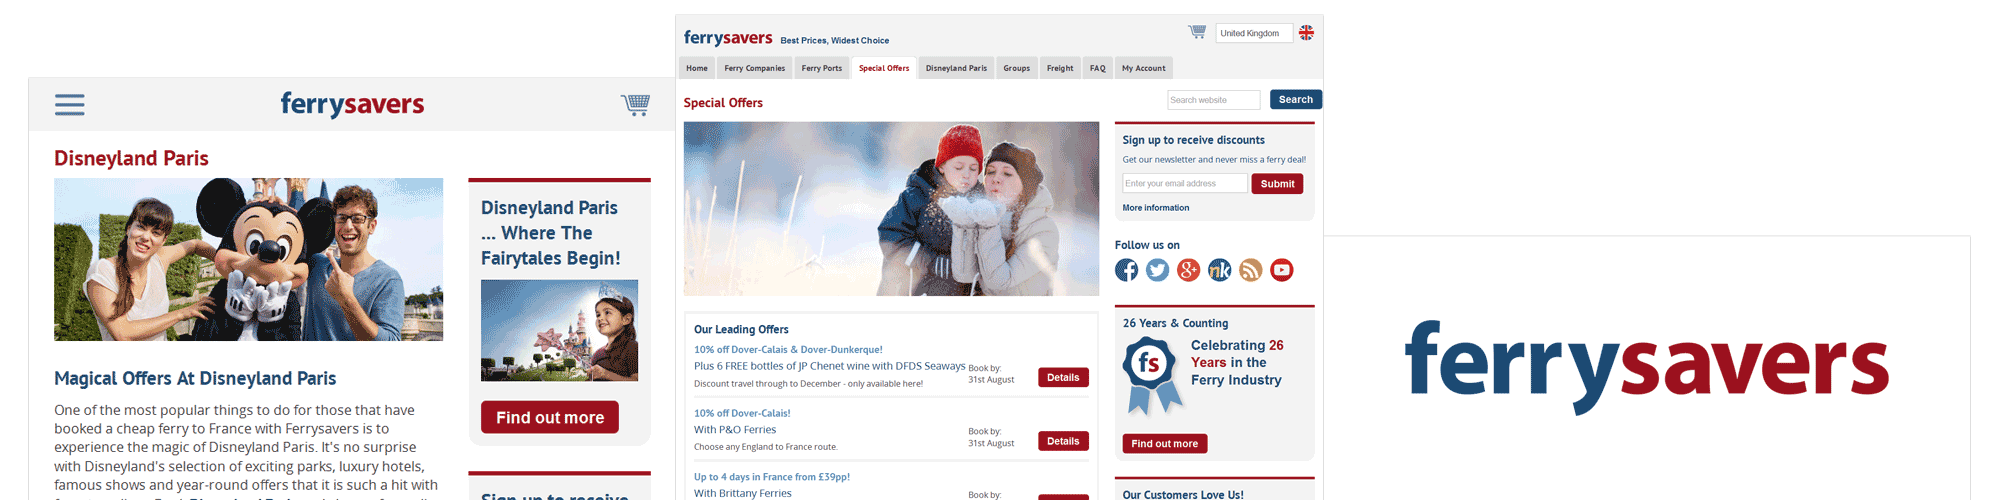Open the Groups tab
Image resolution: width=2000 pixels, height=500 pixels.
point(1017,68)
